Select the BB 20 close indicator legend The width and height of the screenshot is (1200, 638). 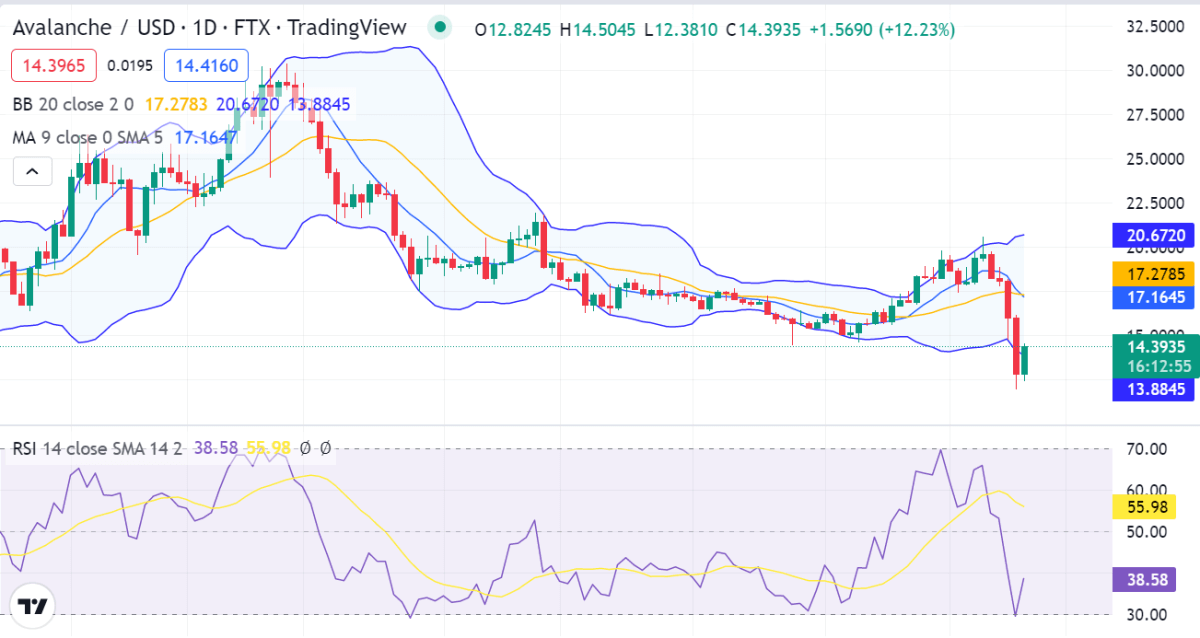click(x=74, y=103)
